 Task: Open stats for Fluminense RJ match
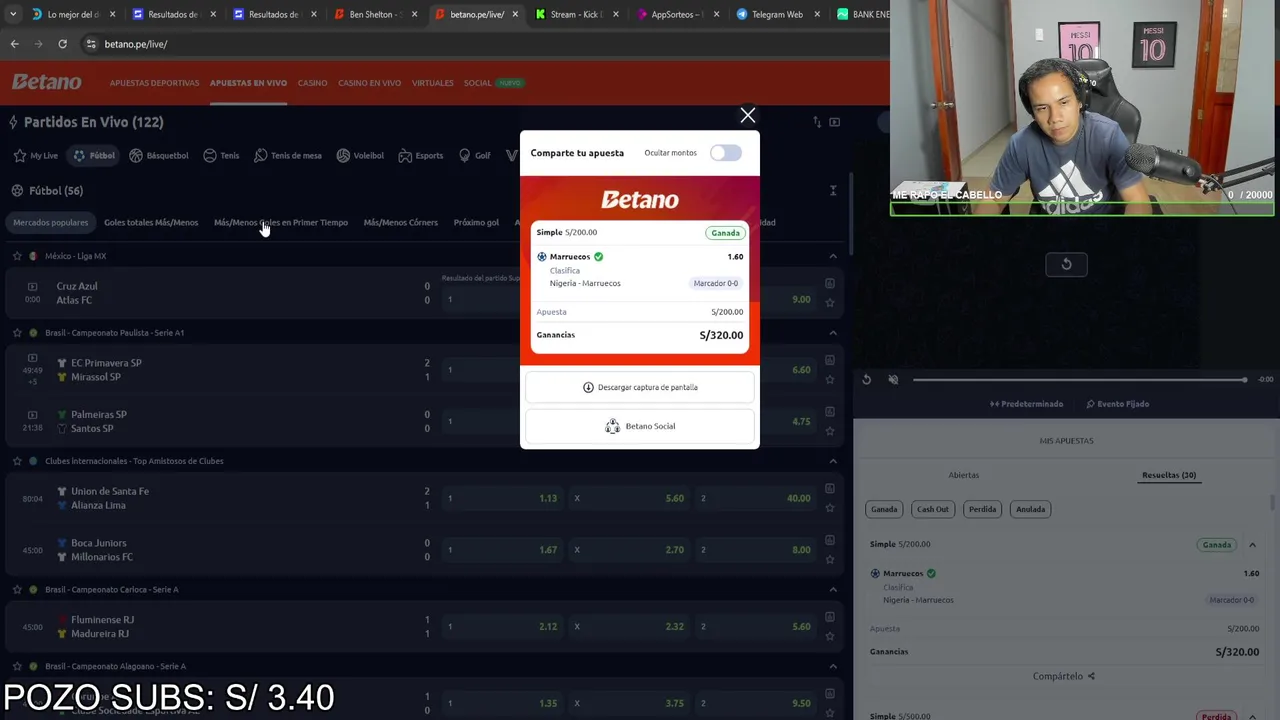[830, 618]
